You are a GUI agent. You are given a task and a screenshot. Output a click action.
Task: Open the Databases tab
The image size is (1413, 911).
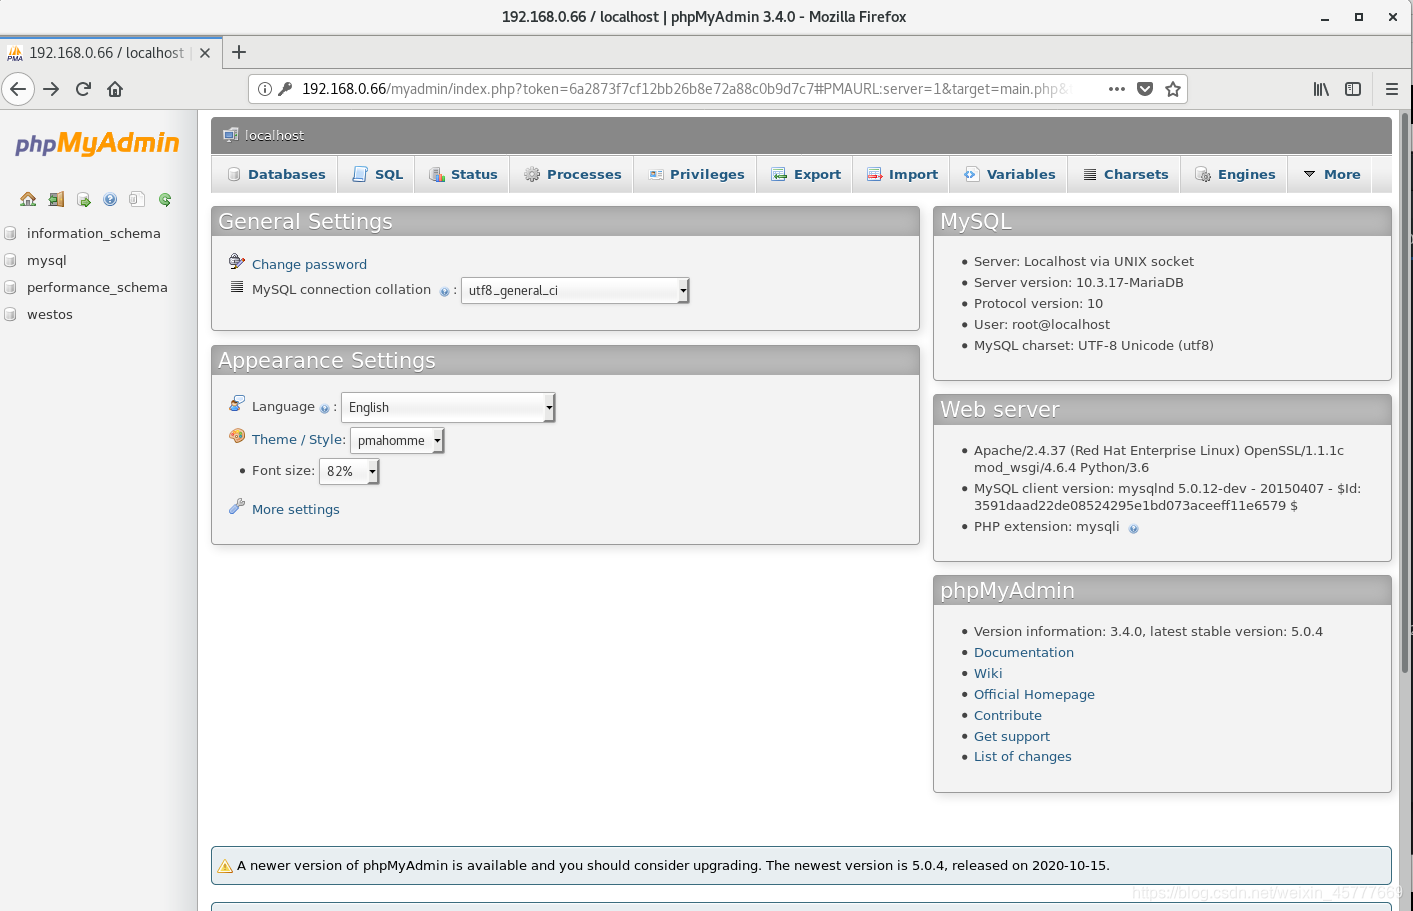pyautogui.click(x=276, y=174)
